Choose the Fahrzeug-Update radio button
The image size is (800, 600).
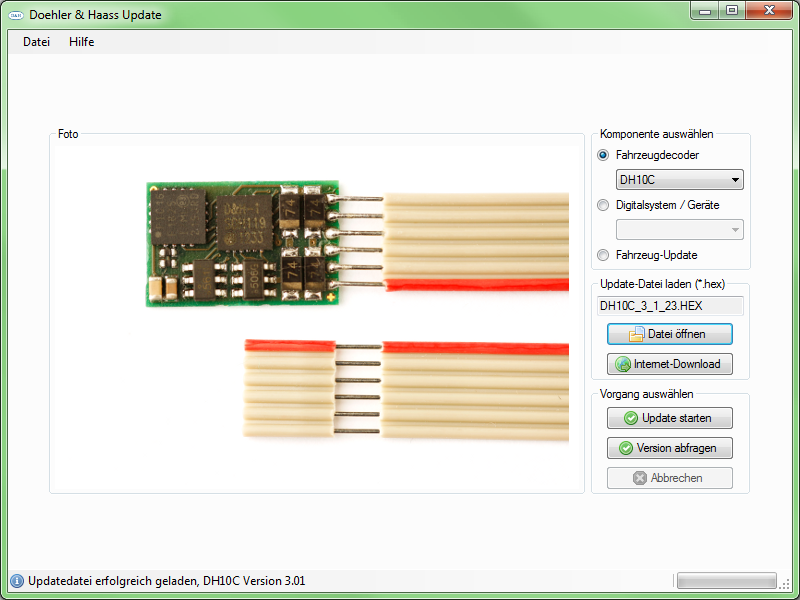[x=603, y=255]
